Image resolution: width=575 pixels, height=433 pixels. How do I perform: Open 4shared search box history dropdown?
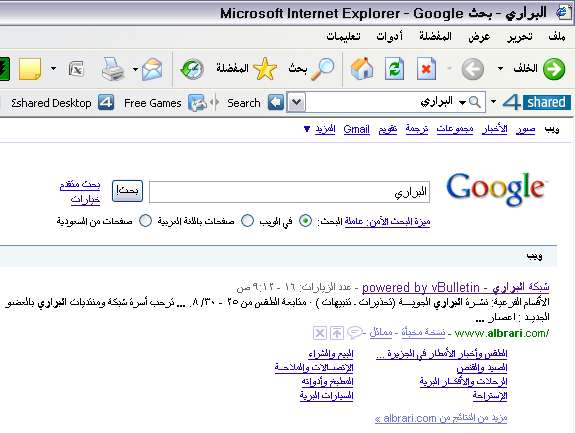(296, 102)
